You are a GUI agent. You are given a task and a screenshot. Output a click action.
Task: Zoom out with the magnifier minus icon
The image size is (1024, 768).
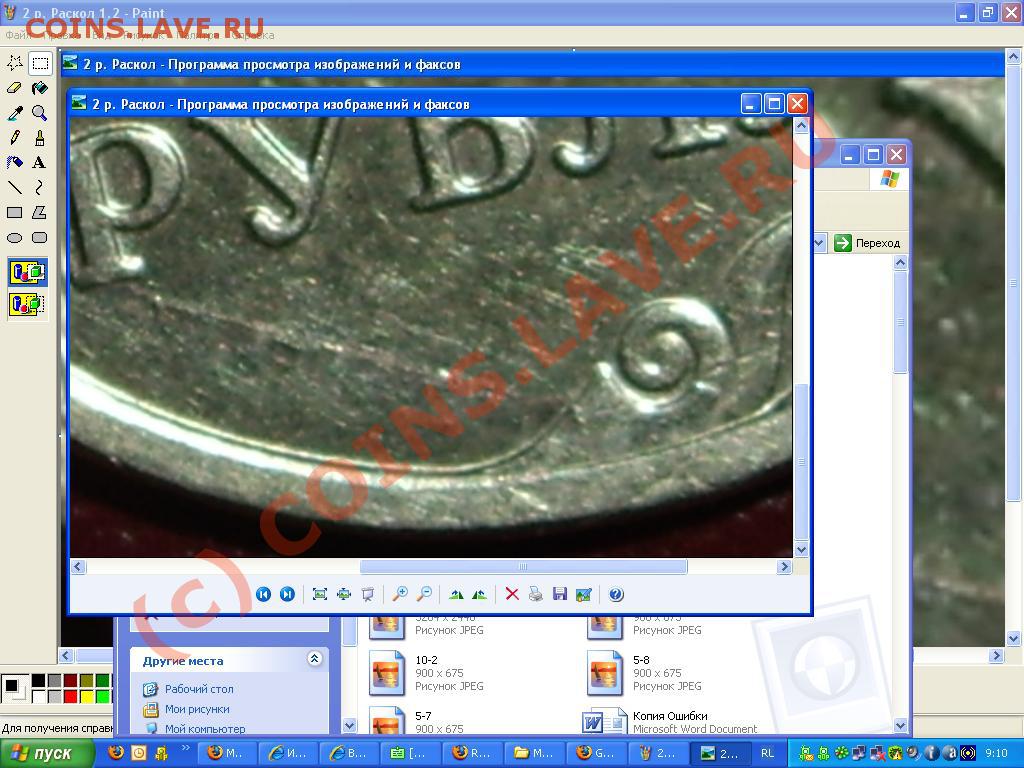click(x=424, y=594)
